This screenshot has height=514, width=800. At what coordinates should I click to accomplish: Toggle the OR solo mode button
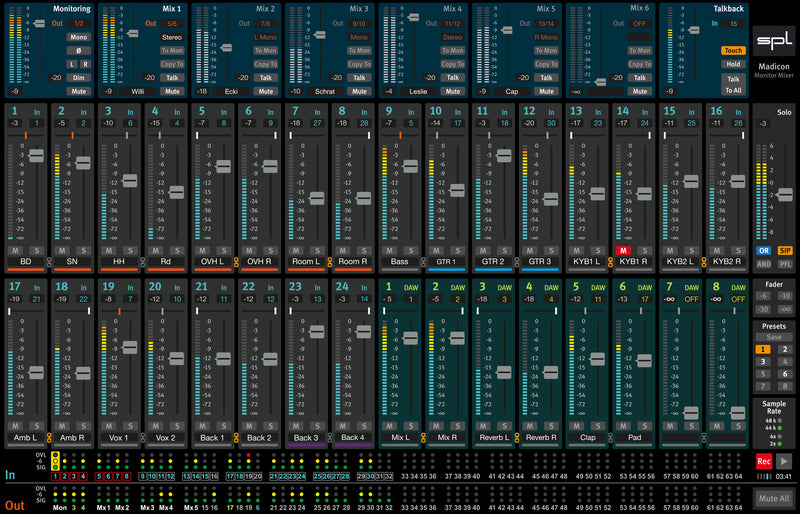point(763,251)
